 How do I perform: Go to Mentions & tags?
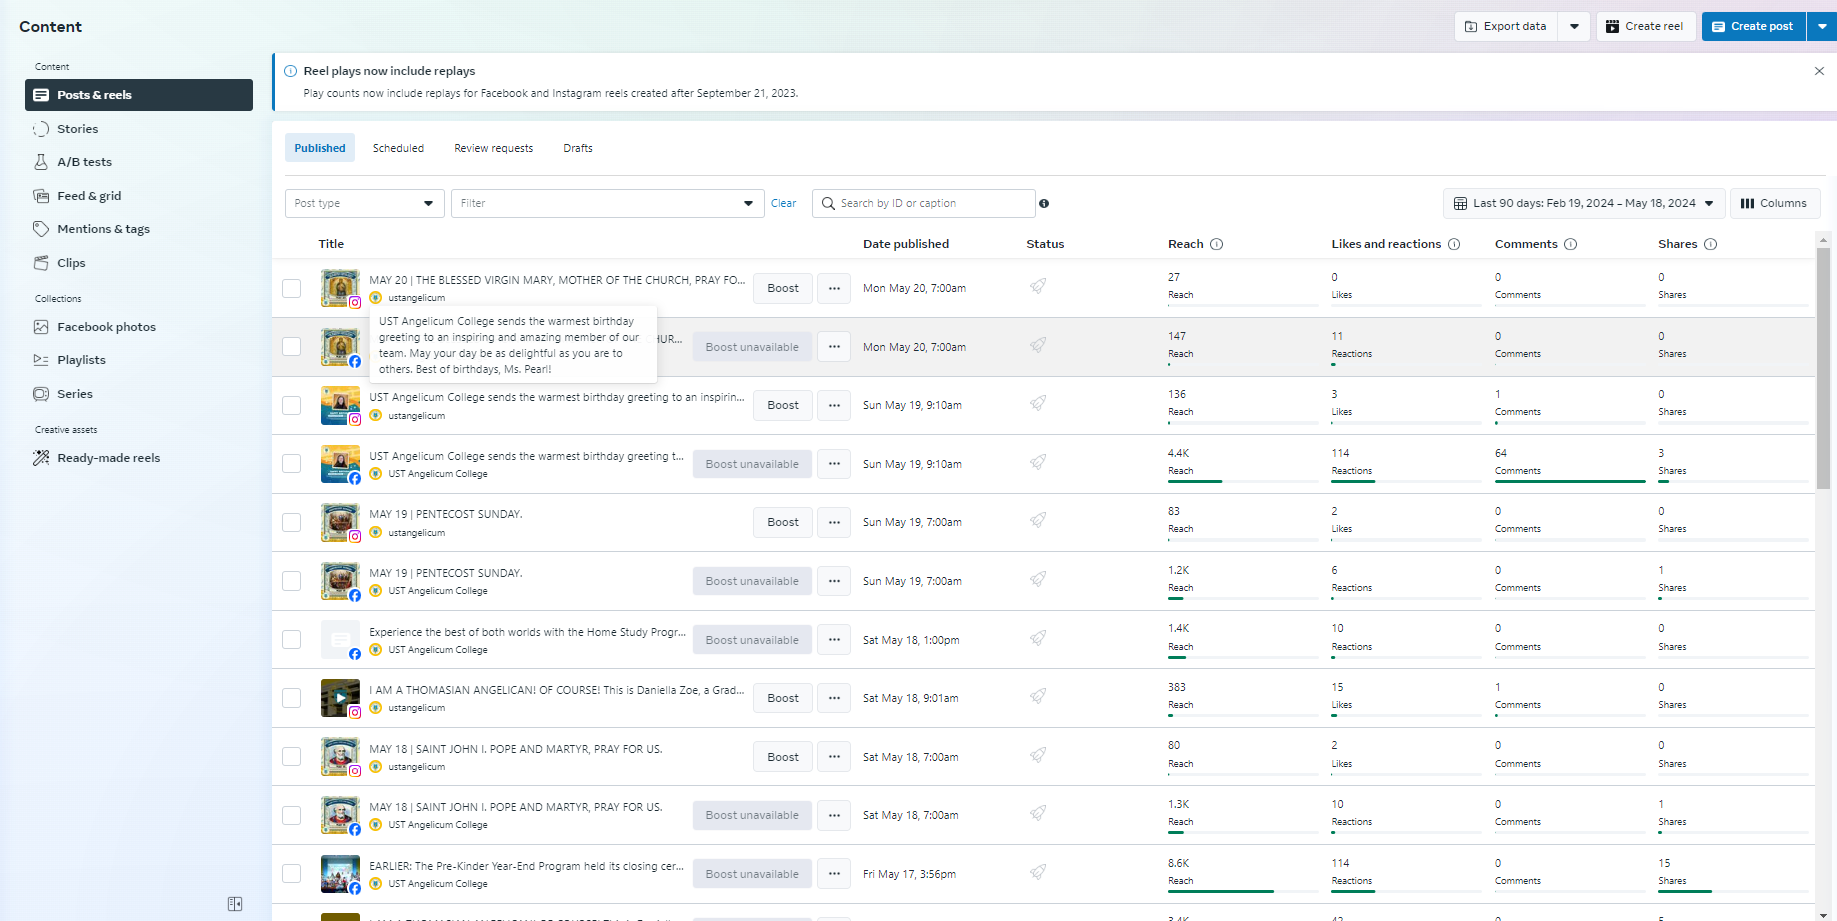pyautogui.click(x=103, y=229)
